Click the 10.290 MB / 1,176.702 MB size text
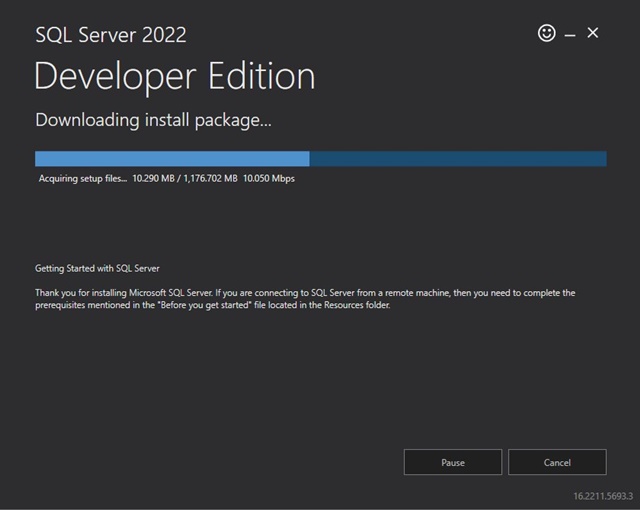Image resolution: width=640 pixels, height=510 pixels. (185, 178)
